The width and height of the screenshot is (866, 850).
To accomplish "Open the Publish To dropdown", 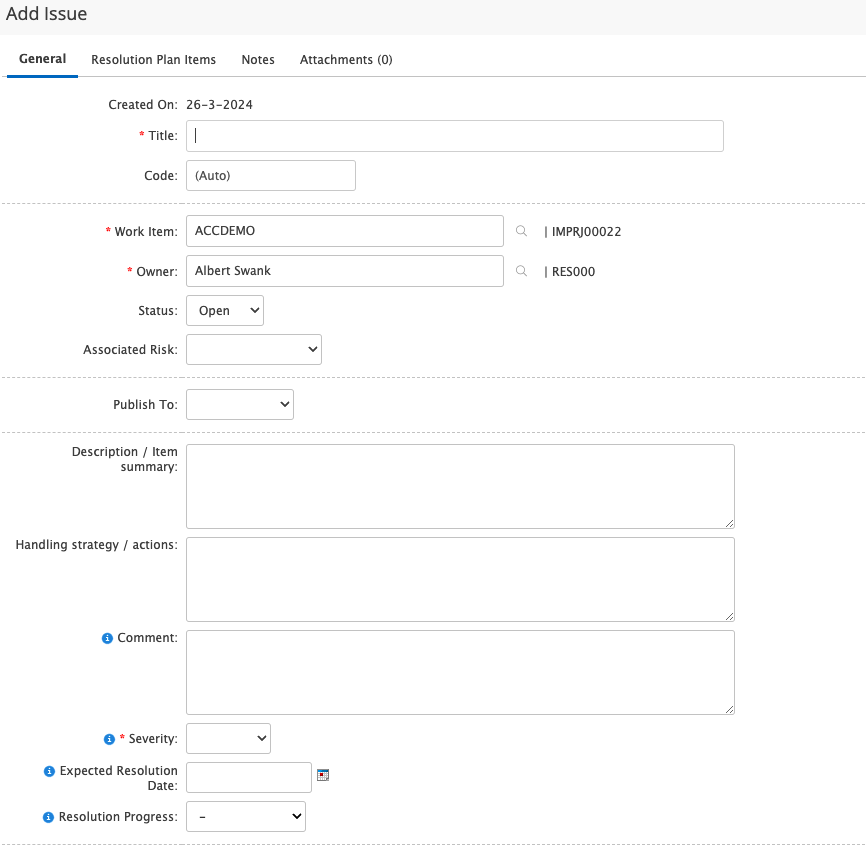I will [240, 404].
